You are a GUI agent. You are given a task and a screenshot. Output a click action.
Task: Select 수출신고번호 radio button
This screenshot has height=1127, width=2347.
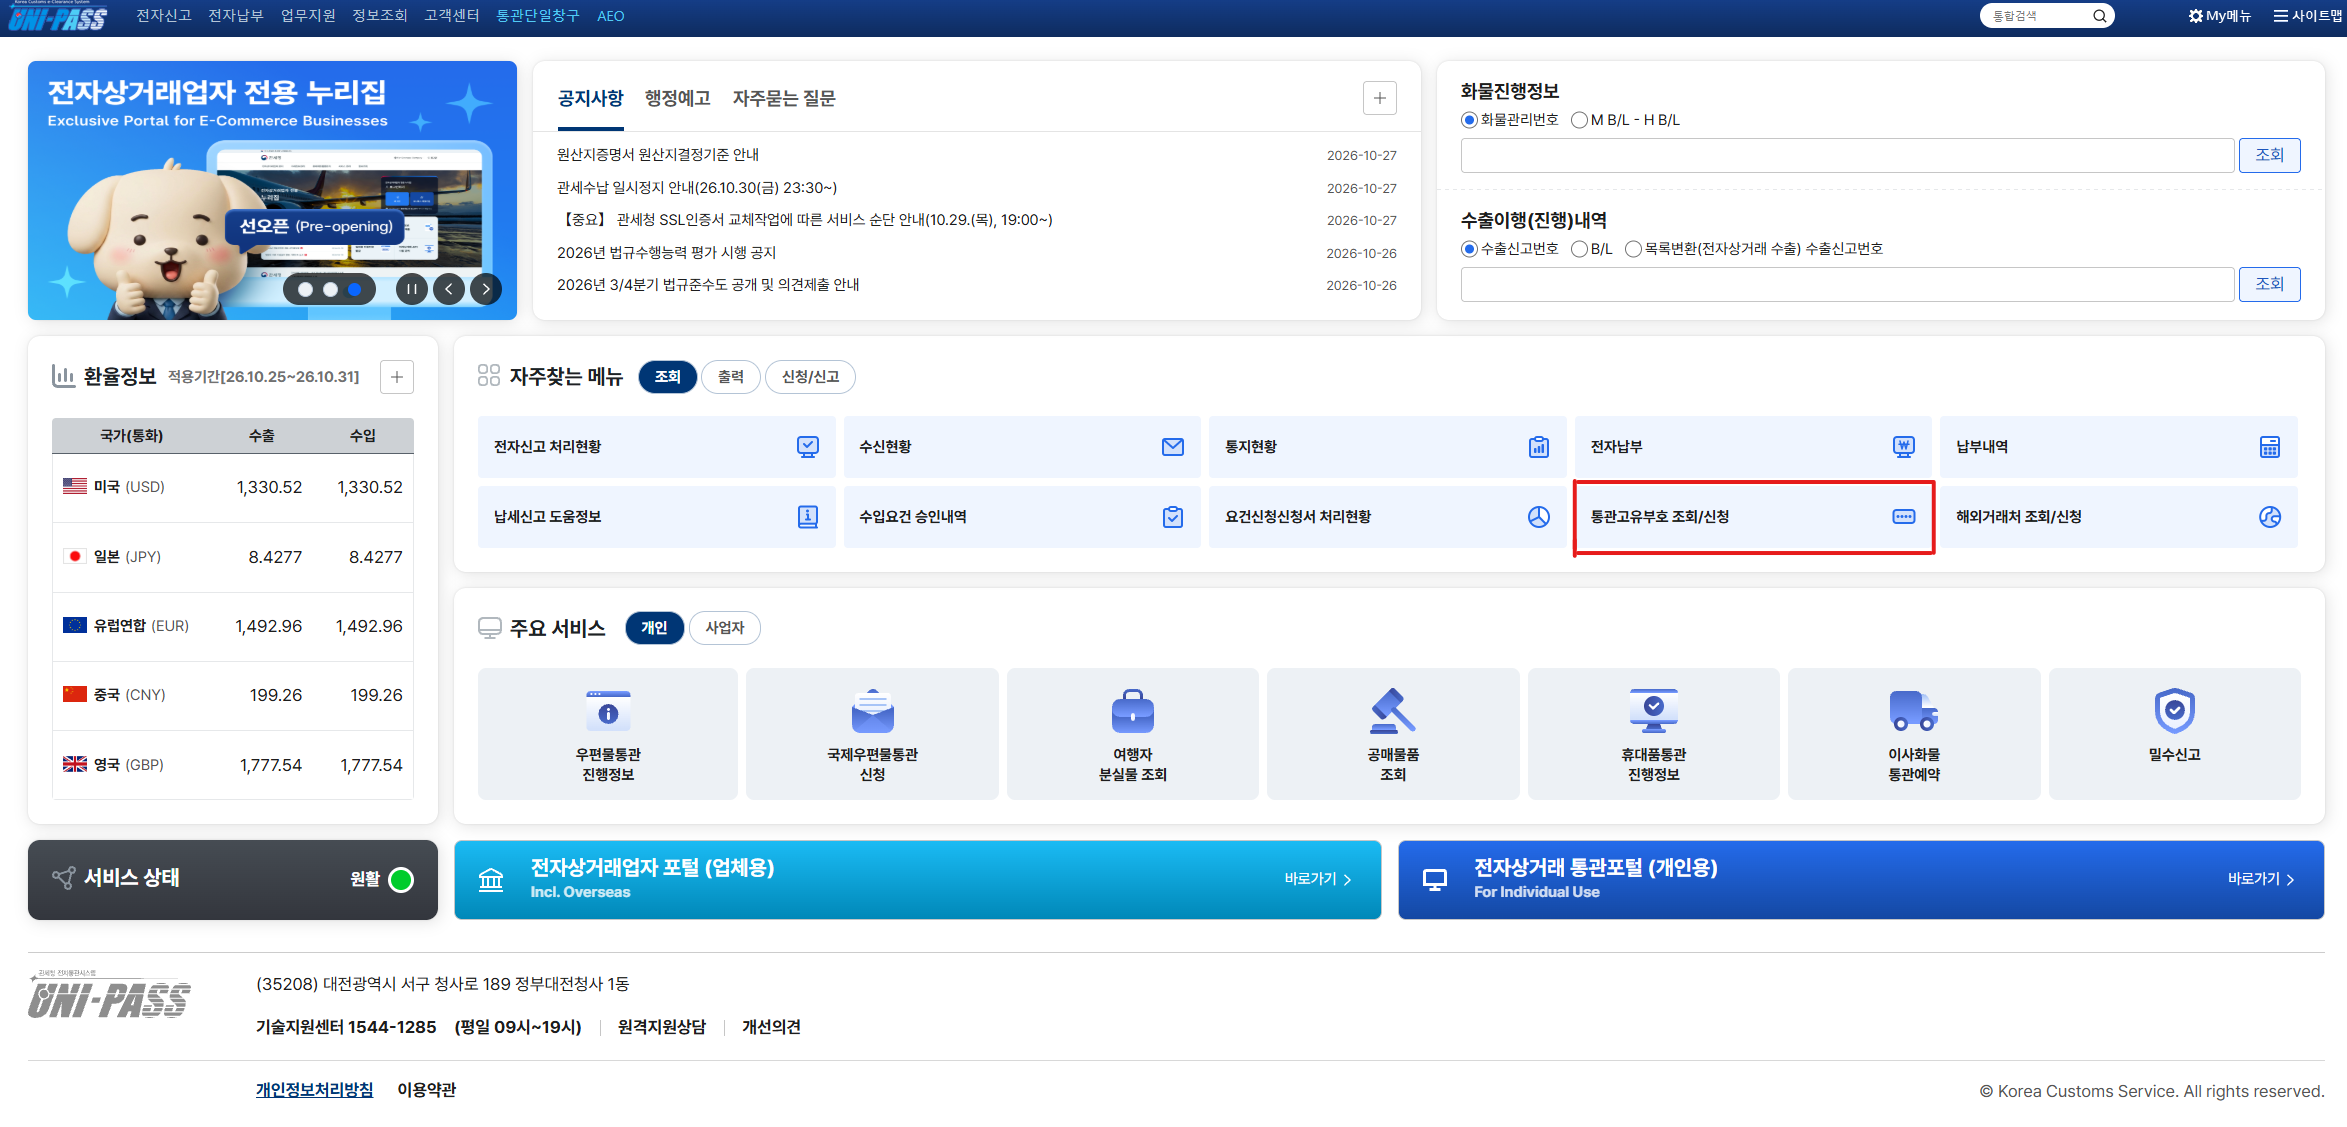(1469, 249)
